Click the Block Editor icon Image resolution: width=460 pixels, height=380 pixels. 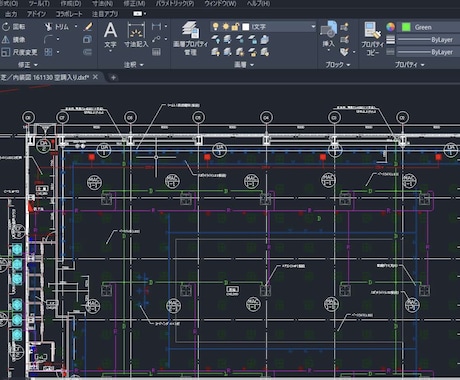345,39
